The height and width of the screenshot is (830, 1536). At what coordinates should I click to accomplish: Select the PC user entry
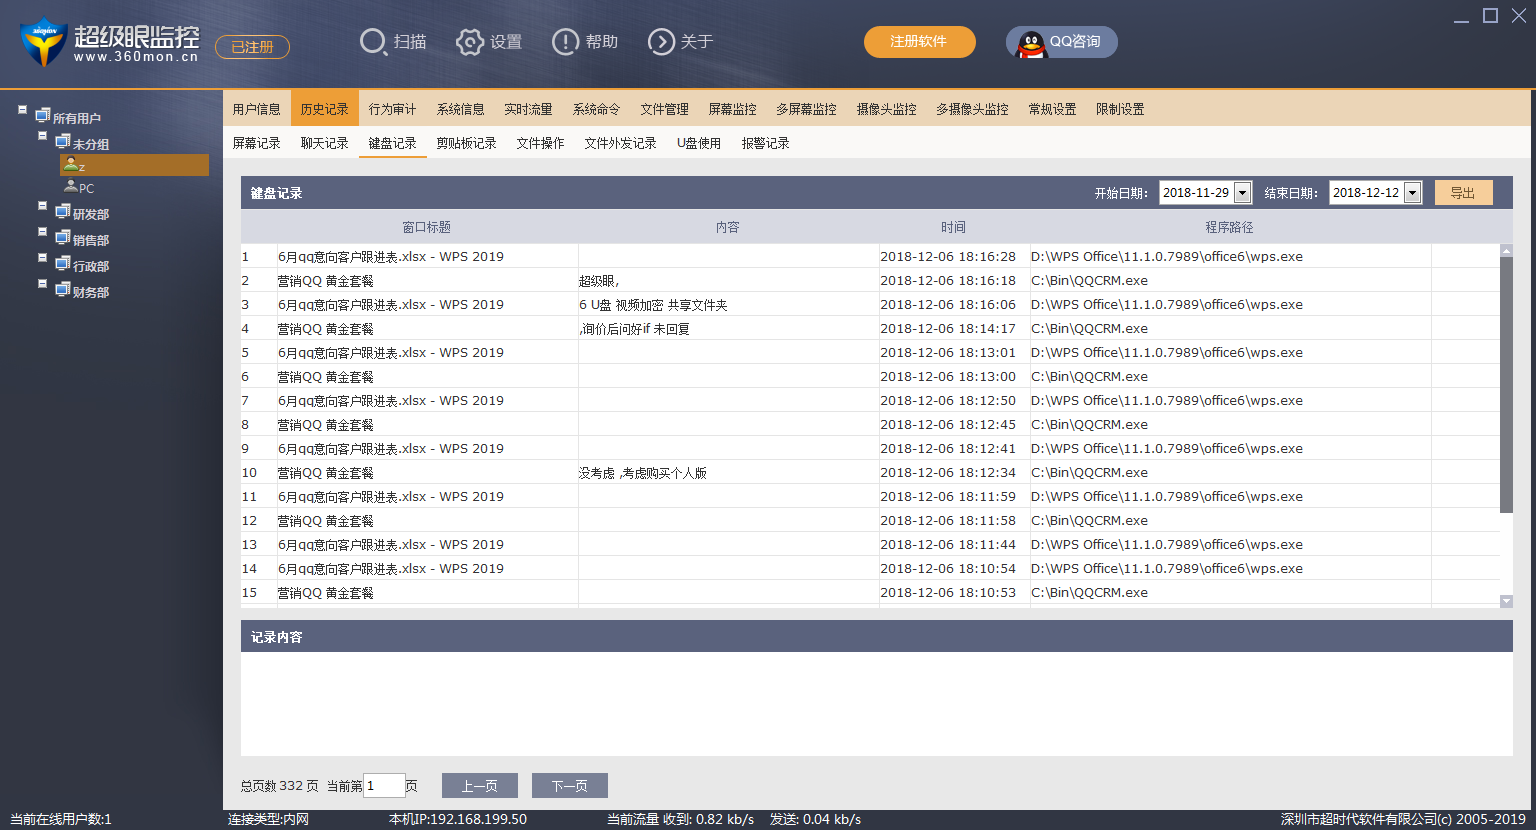(x=85, y=188)
